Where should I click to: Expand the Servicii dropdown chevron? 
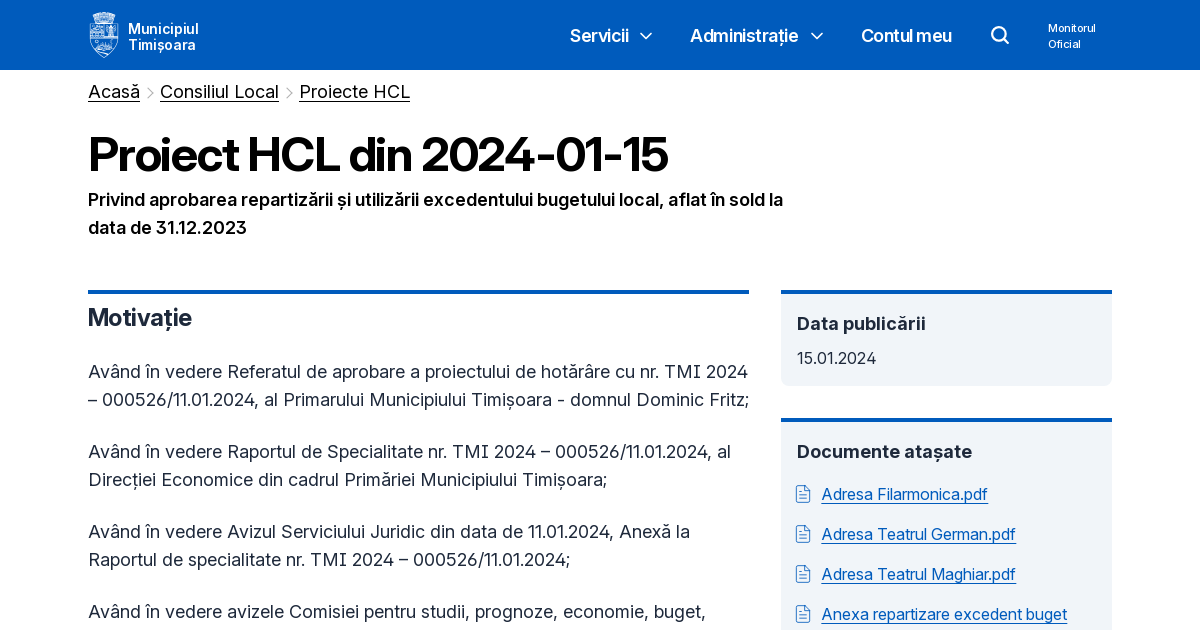645,36
